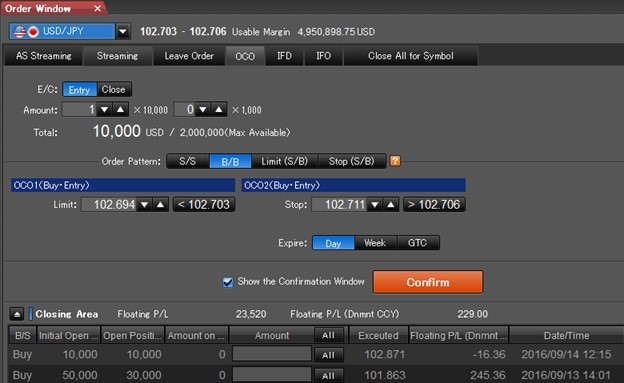Set expiry to Week
This screenshot has width=624, height=383.
coord(375,243)
